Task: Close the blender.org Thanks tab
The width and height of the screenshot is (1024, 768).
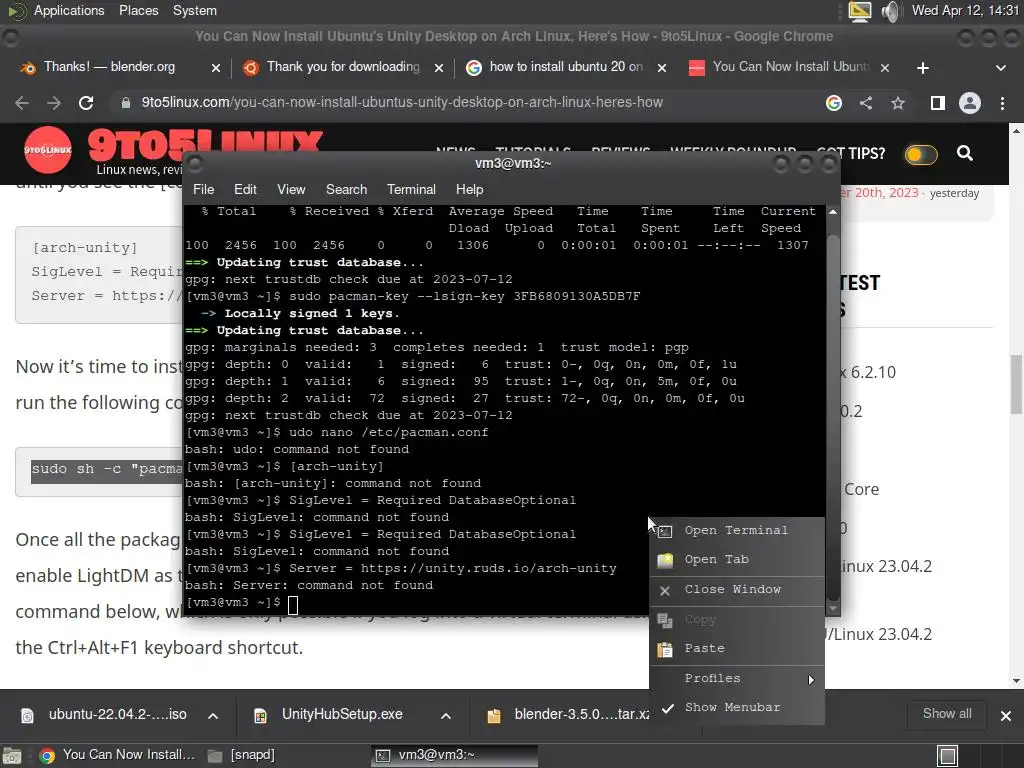Action: pyautogui.click(x=216, y=68)
